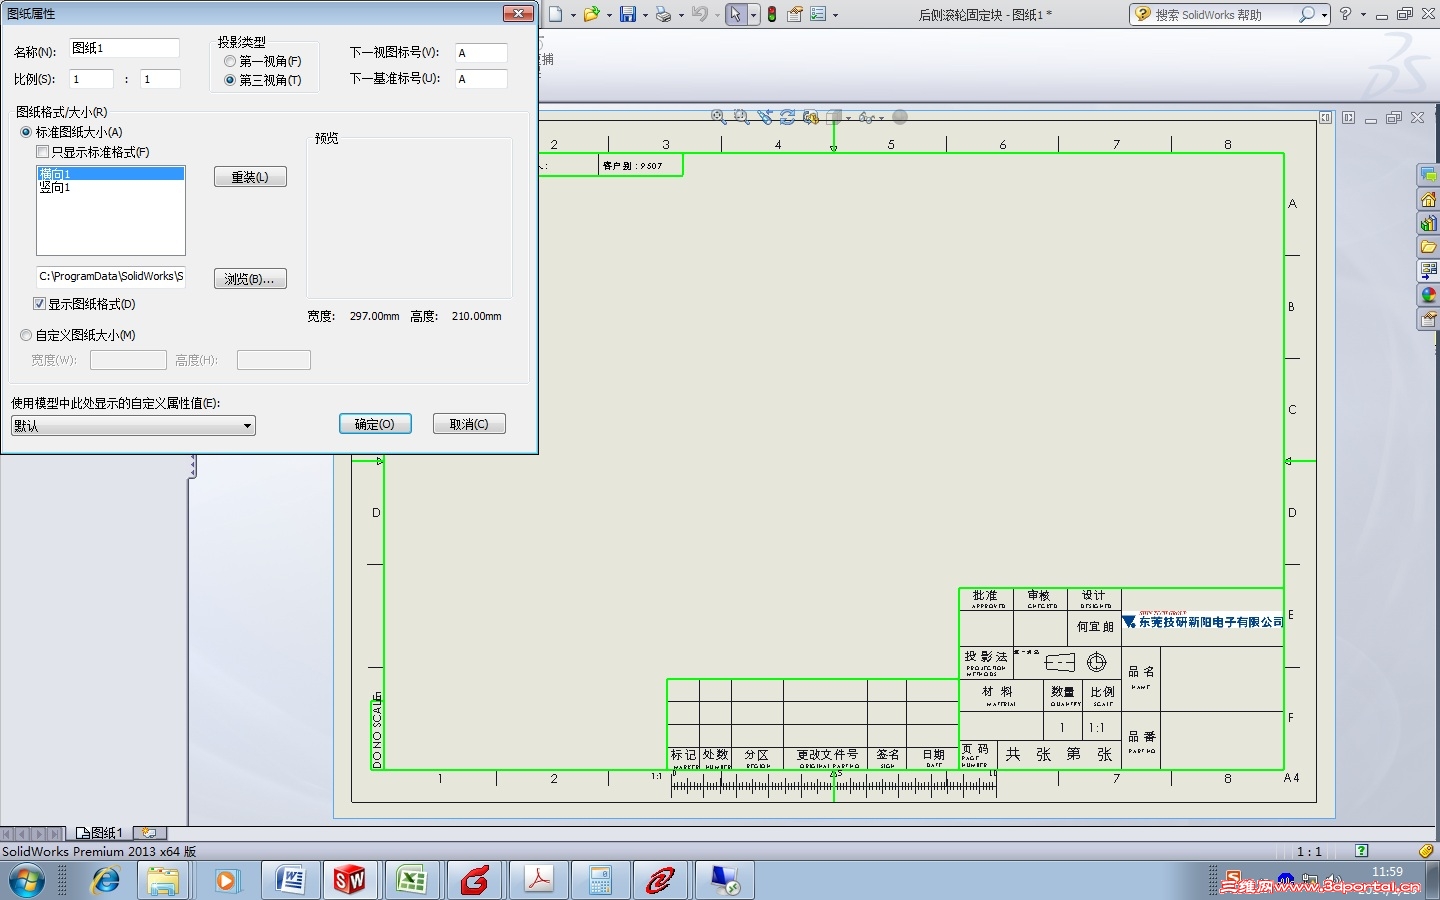Viewport: 1440px width, 900px height.
Task: Select 竖向1 in sheet format list
Action: point(111,187)
